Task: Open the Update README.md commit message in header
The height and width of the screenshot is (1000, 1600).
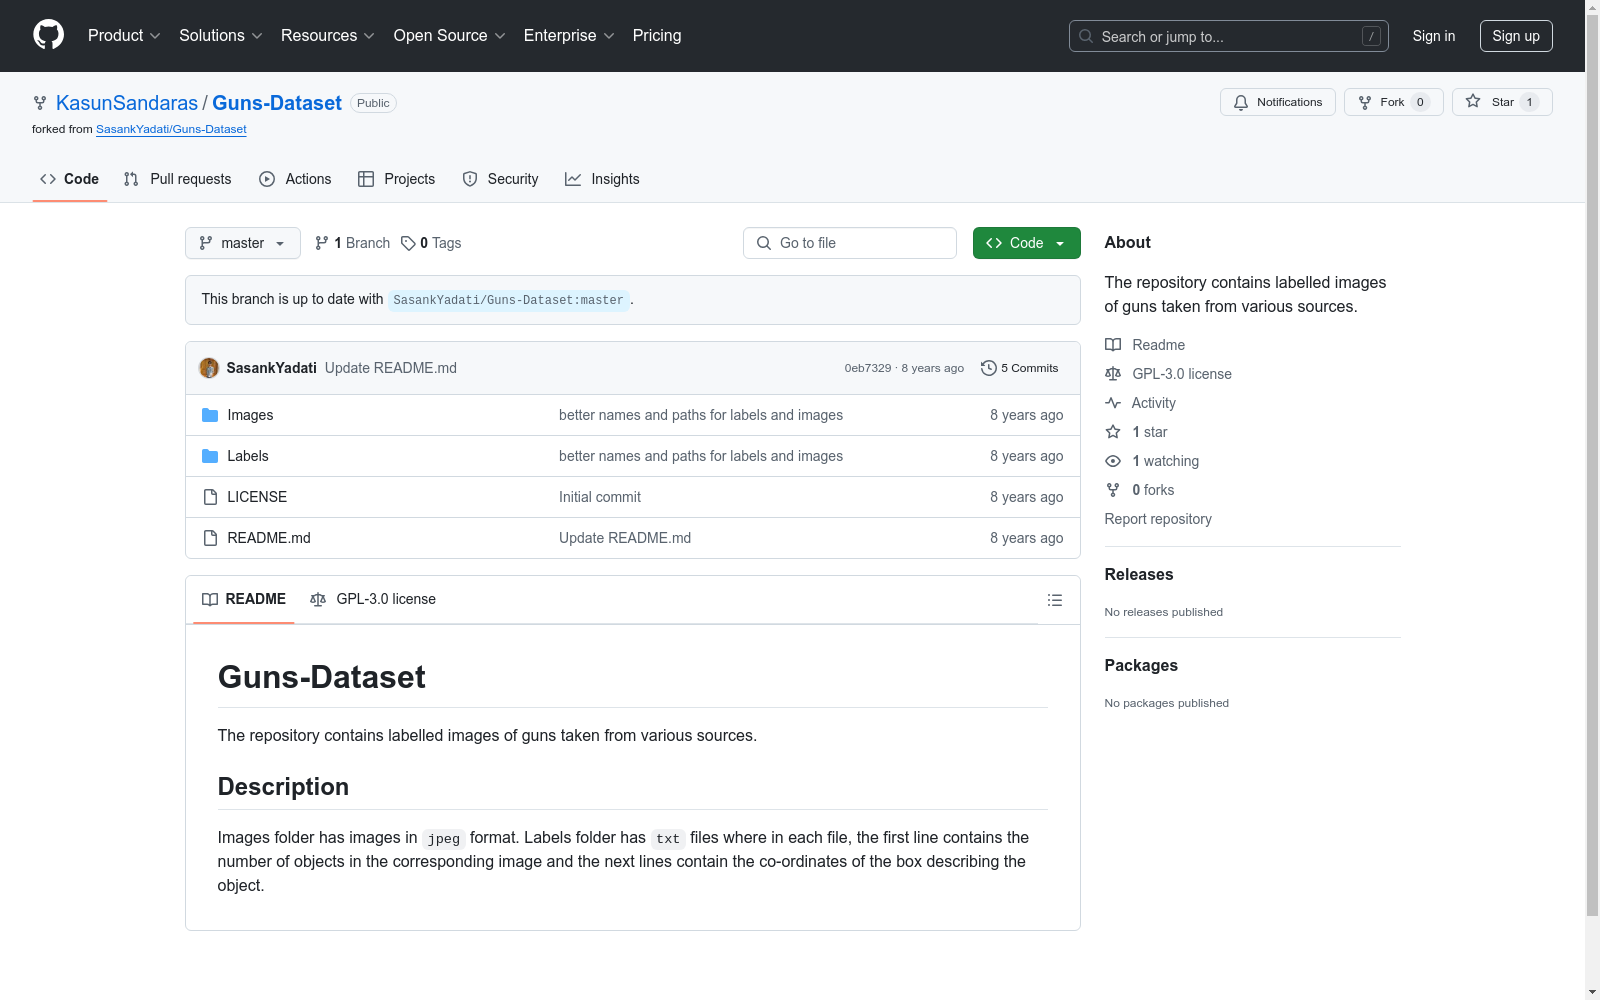Action: 391,368
